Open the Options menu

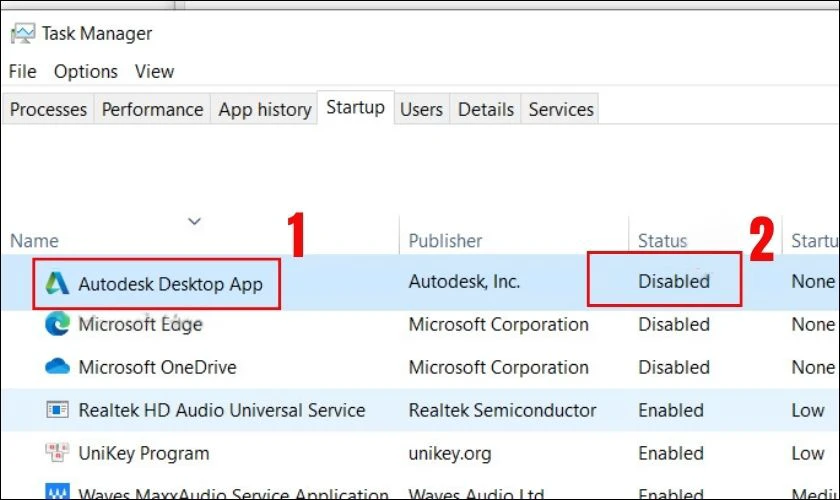85,71
